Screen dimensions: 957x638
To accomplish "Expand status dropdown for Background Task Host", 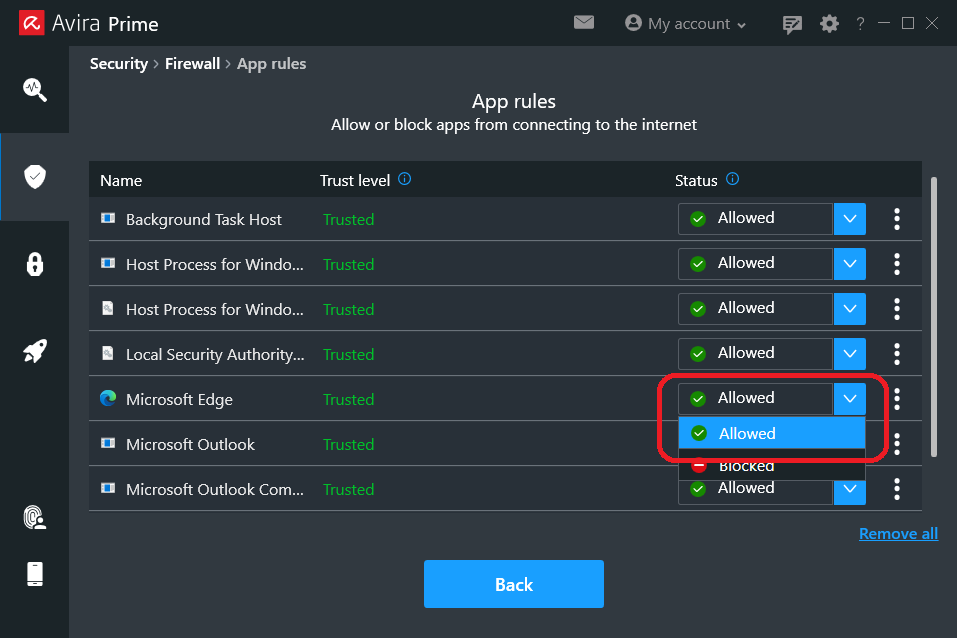I will pyautogui.click(x=850, y=219).
